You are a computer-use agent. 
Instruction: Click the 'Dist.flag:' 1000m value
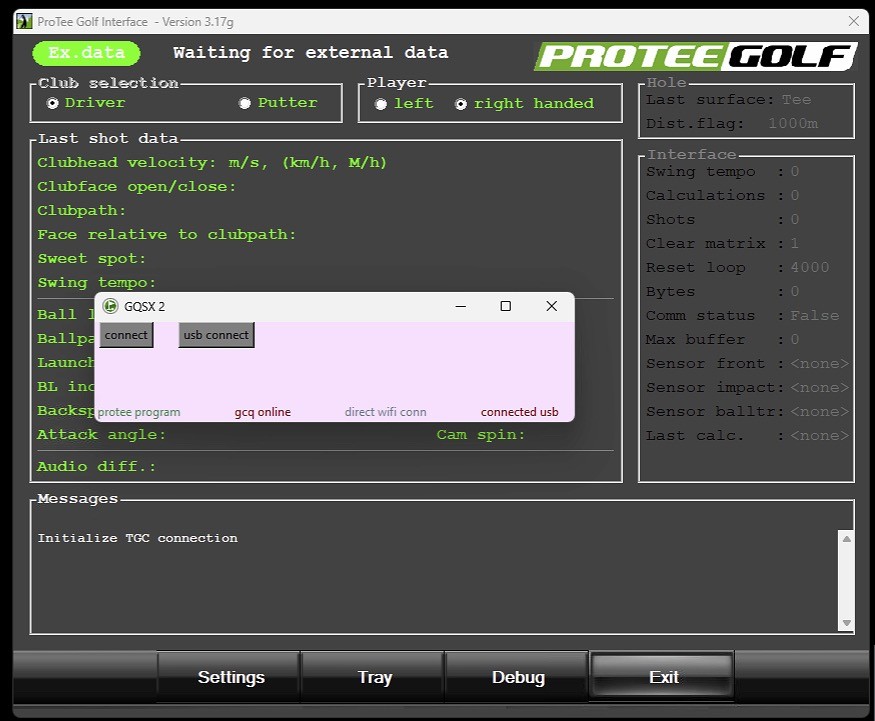click(793, 123)
